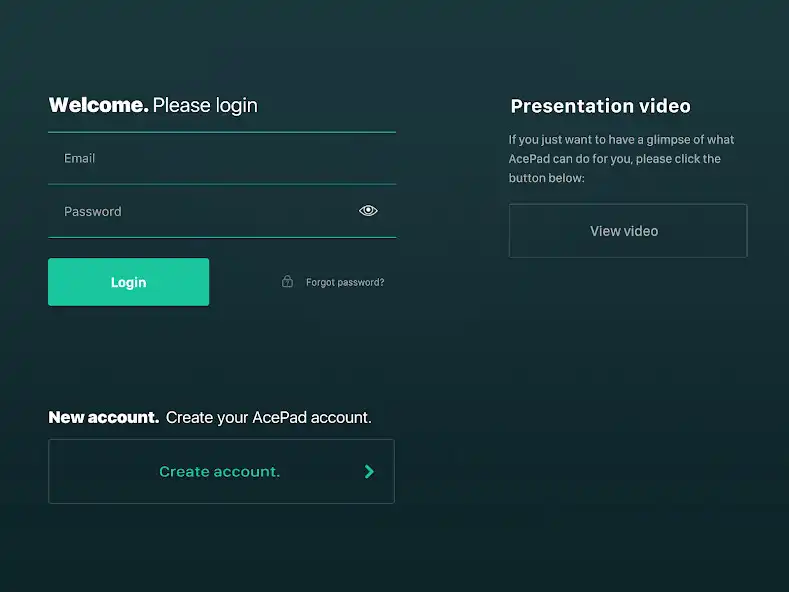Open the Forgot password? link
The image size is (789, 592).
345,282
